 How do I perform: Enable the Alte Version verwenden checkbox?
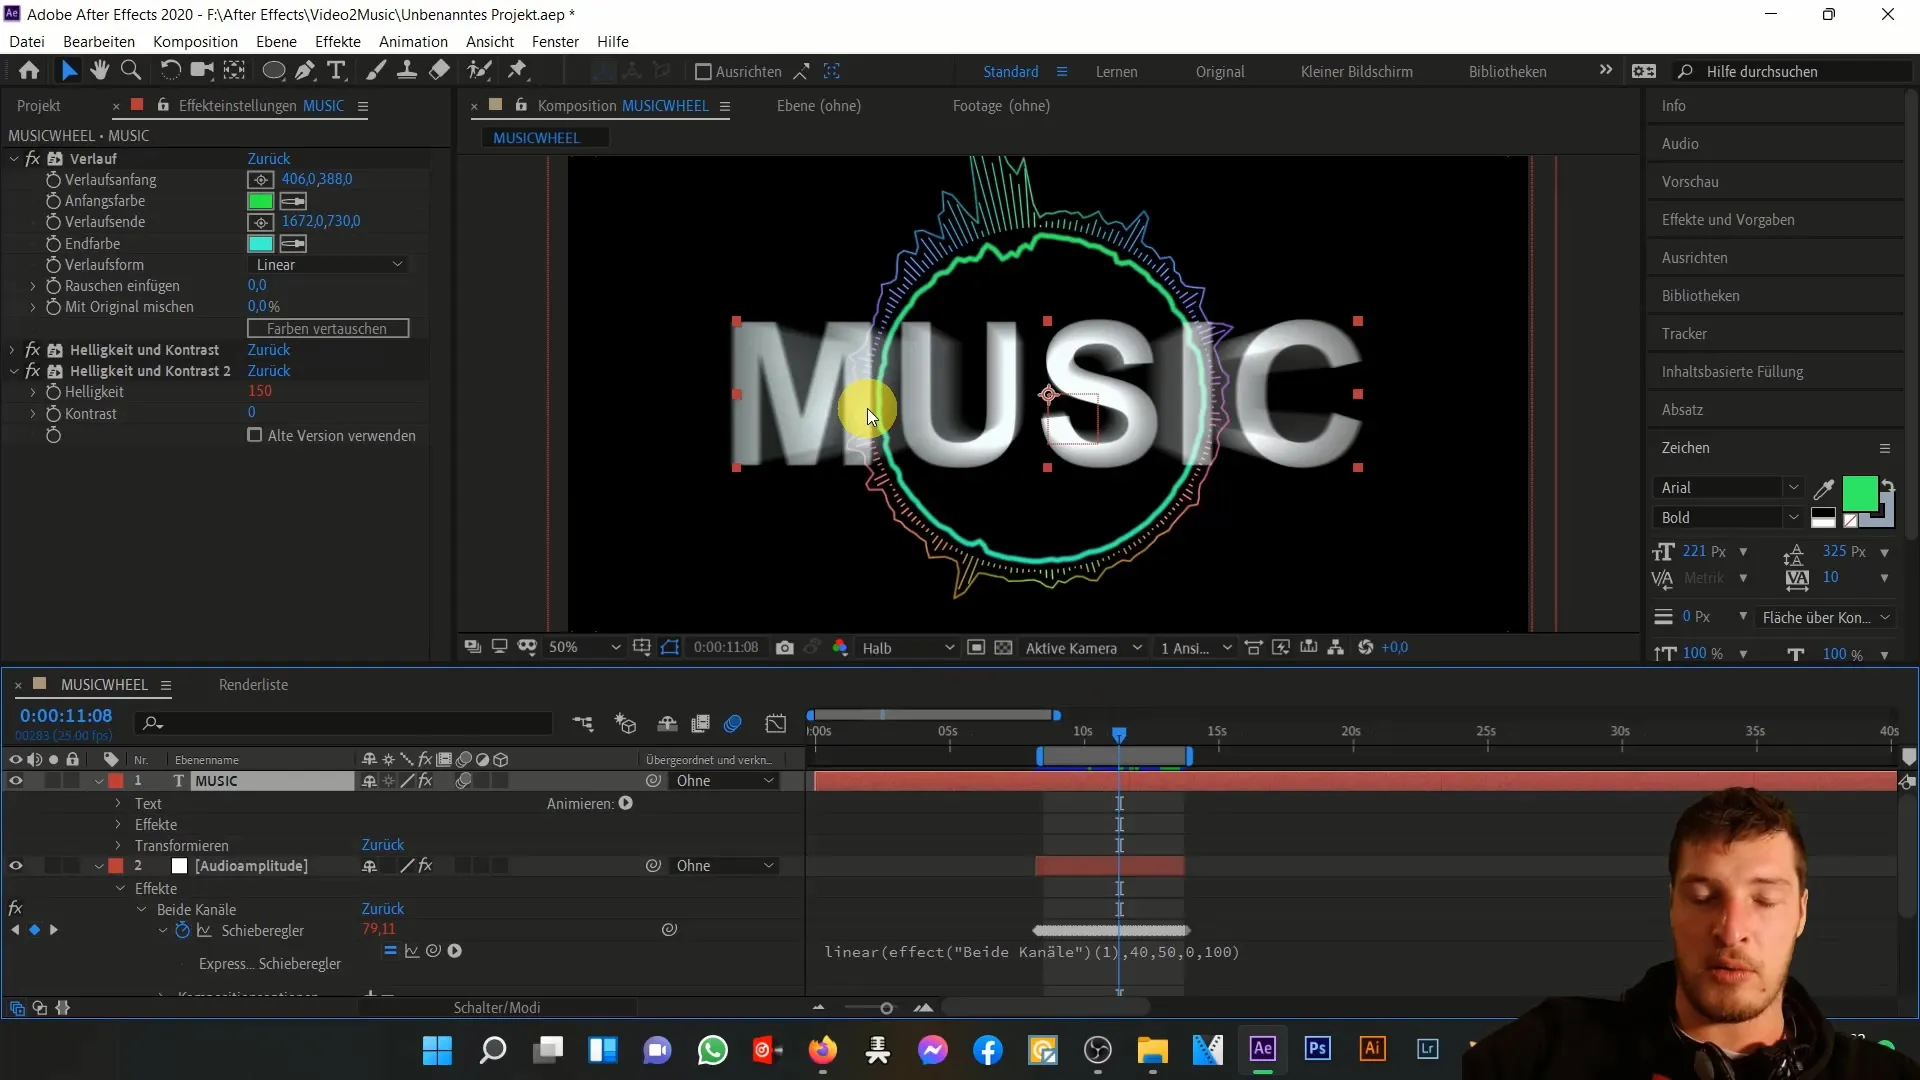255,435
